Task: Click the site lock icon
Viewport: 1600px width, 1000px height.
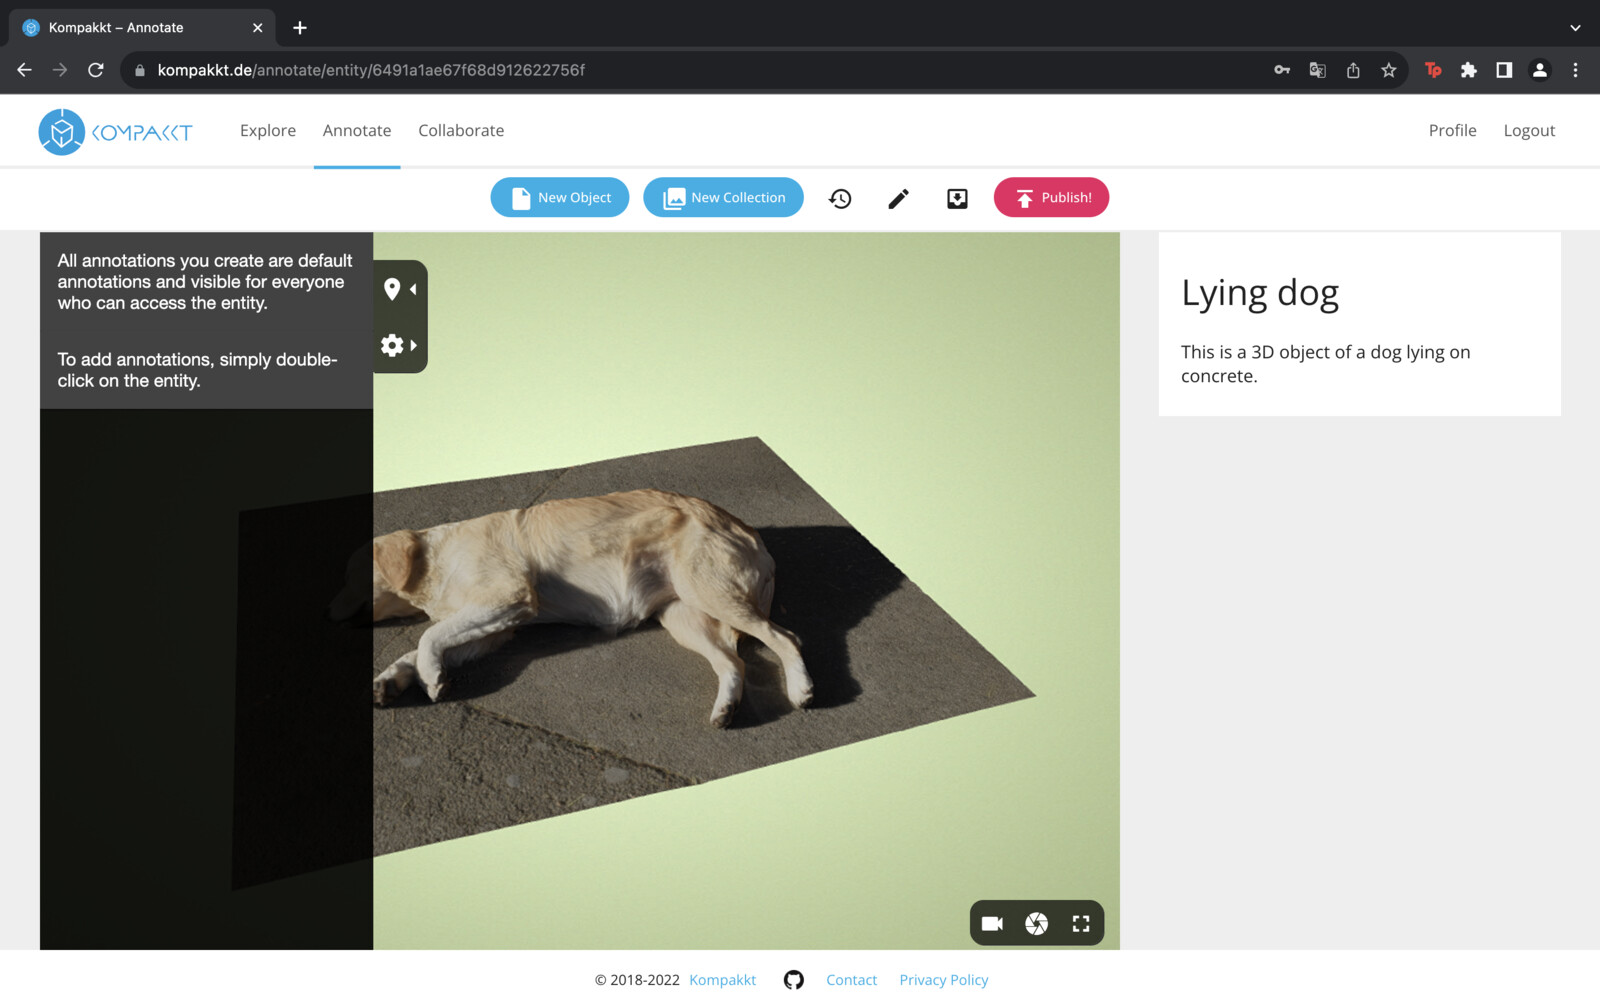Action: tap(140, 70)
